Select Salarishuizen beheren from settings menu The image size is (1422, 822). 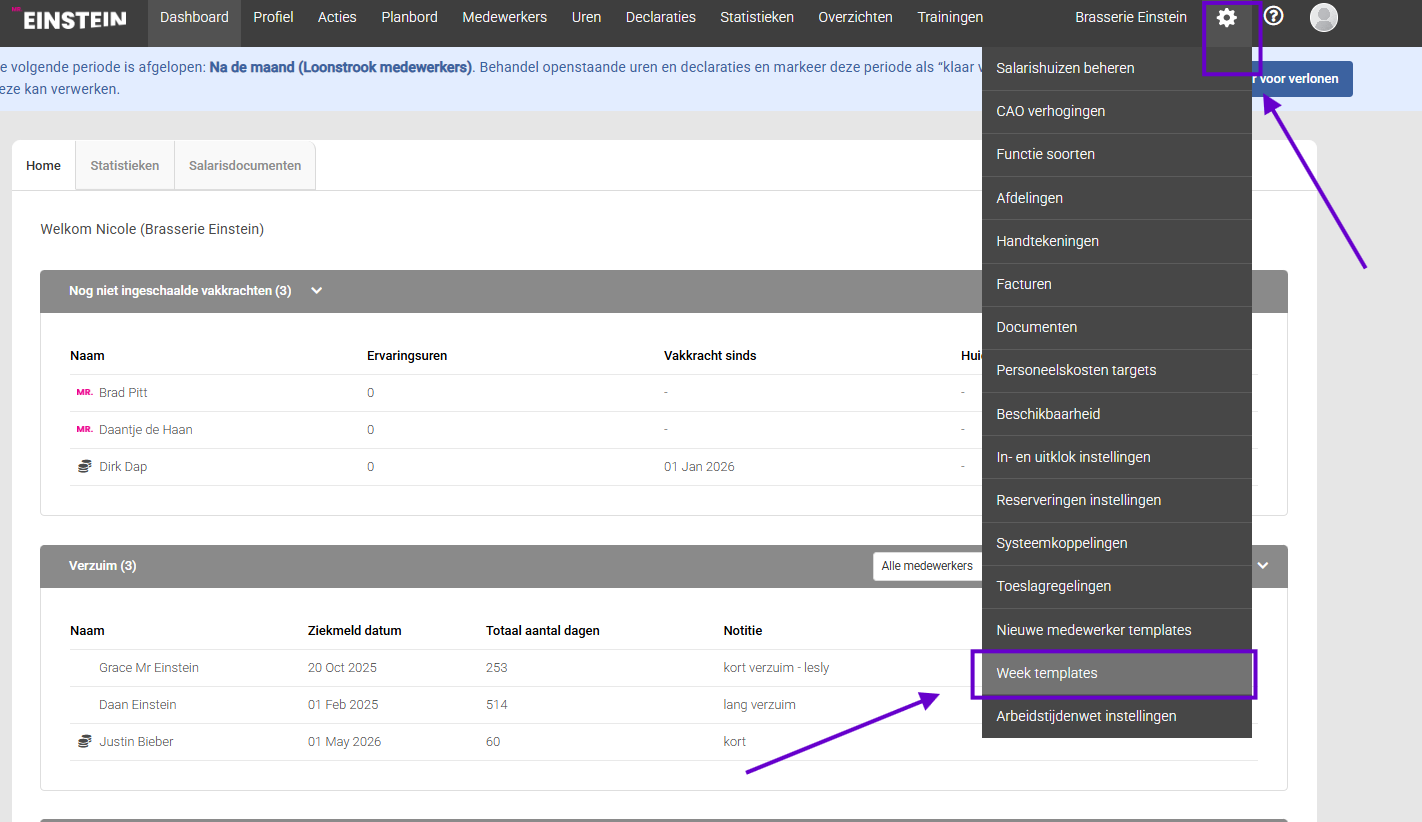pos(1117,68)
